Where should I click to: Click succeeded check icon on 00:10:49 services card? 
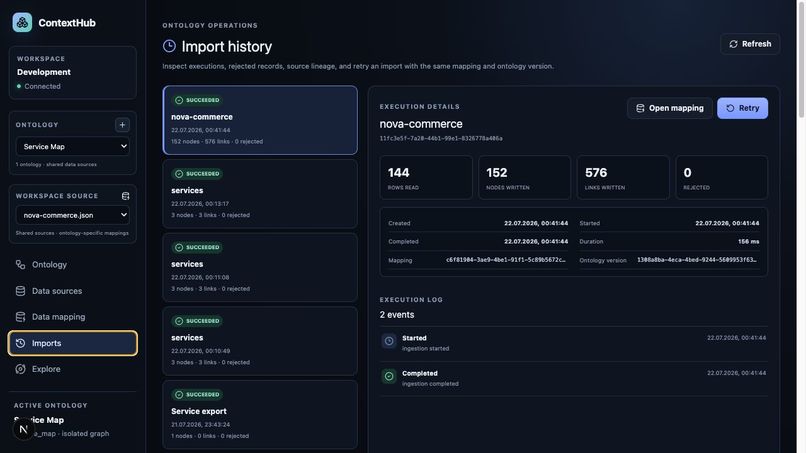tap(179, 321)
